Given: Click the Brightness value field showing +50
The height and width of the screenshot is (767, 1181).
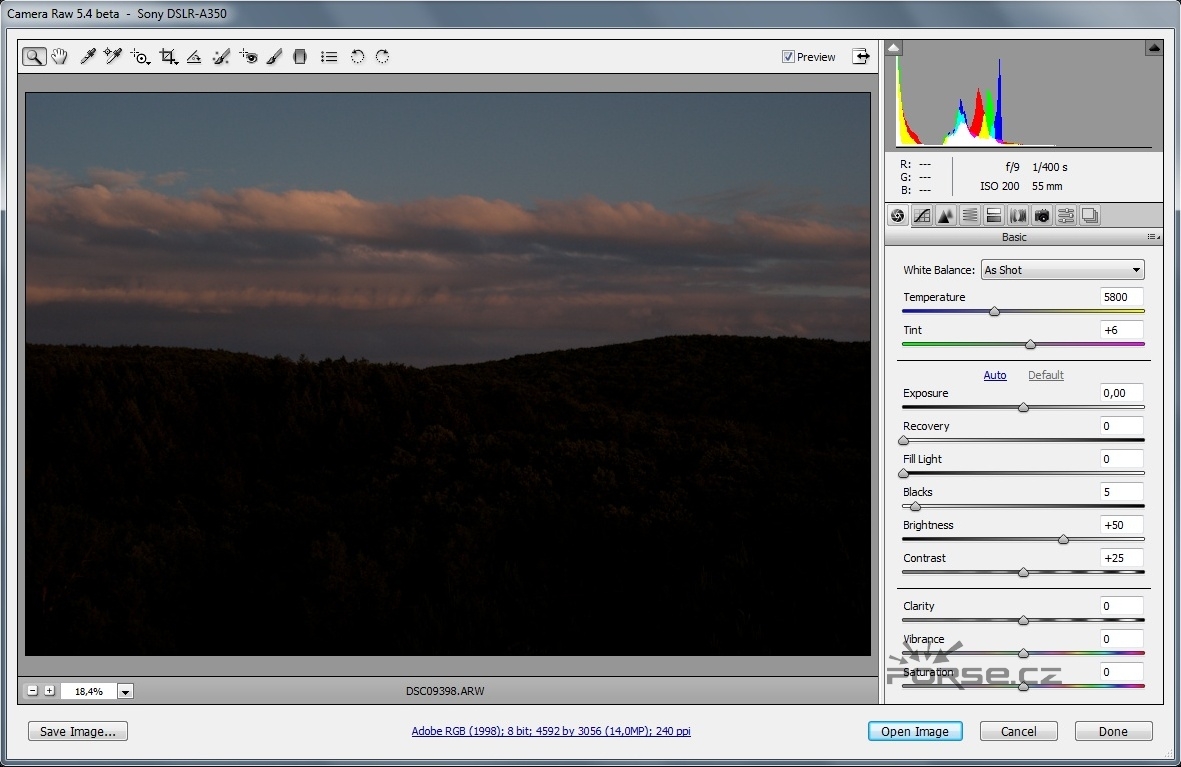Looking at the screenshot, I should click(1121, 525).
